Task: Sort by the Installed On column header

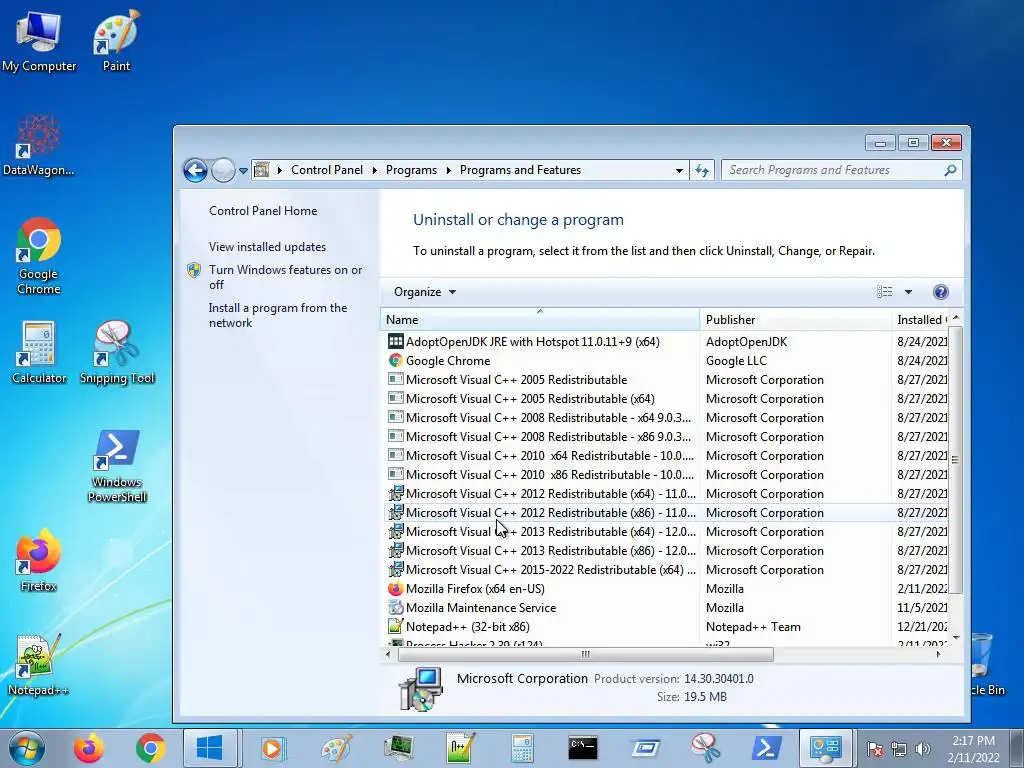Action: pyautogui.click(x=920, y=319)
